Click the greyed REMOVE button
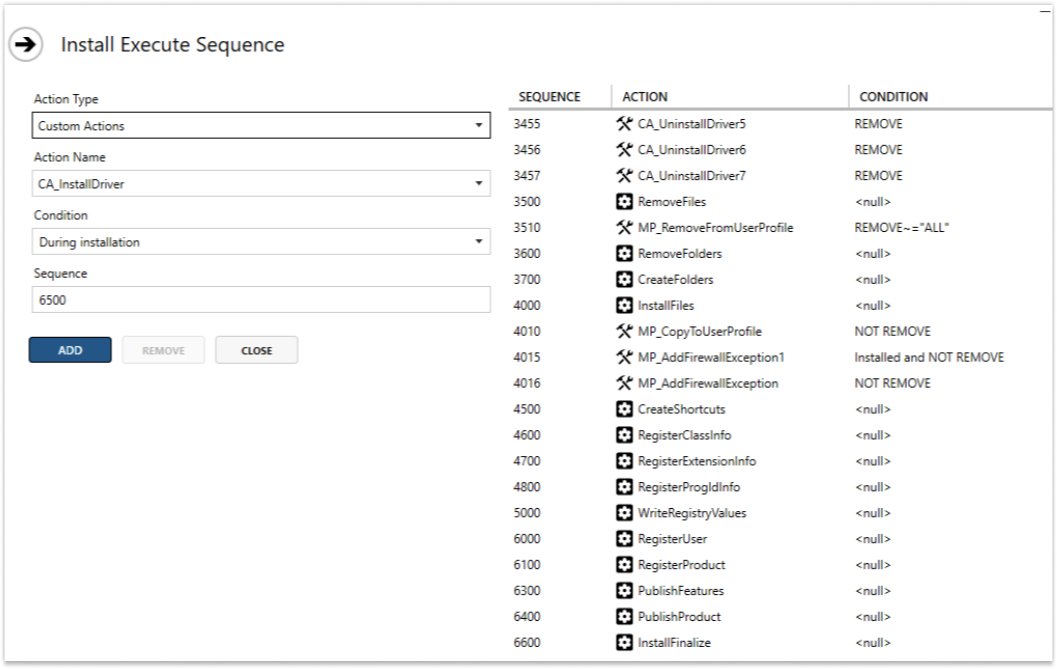The image size is (1057, 669). click(x=163, y=350)
